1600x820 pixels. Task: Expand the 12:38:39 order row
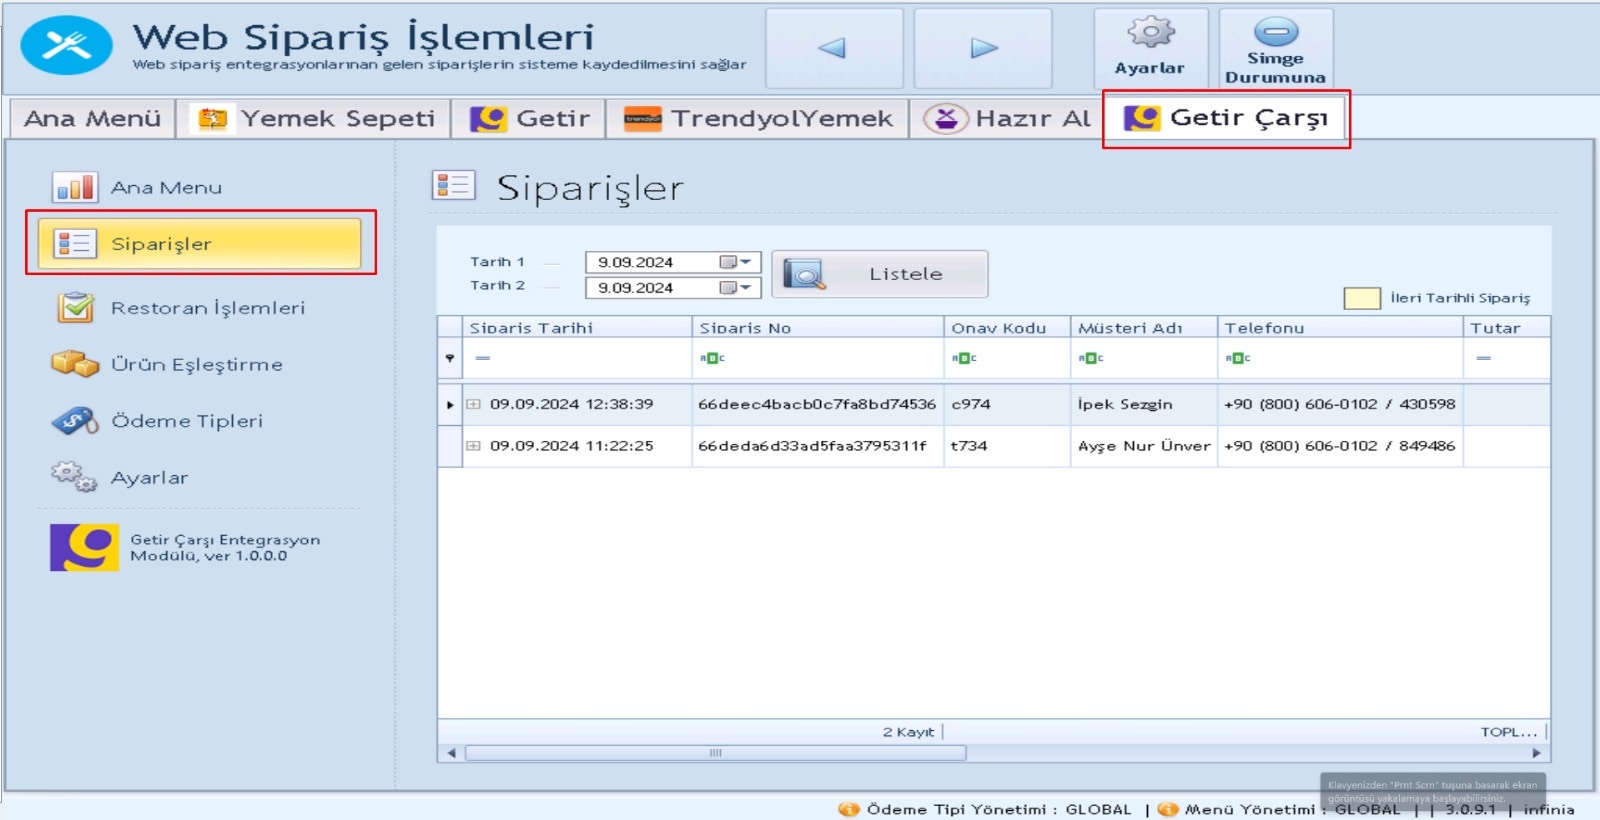(474, 405)
